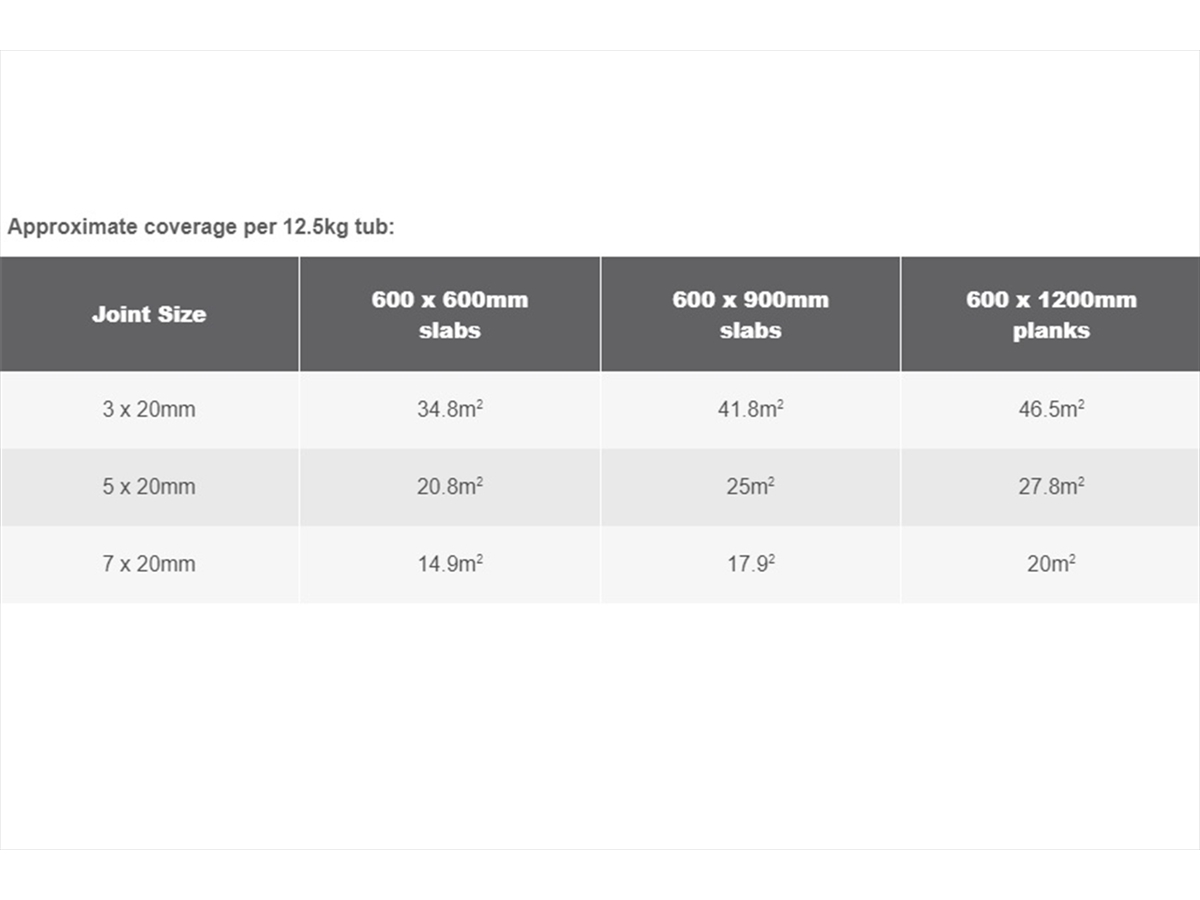
Task: Select the 5 x 20mm joint size cell
Action: pos(149,487)
